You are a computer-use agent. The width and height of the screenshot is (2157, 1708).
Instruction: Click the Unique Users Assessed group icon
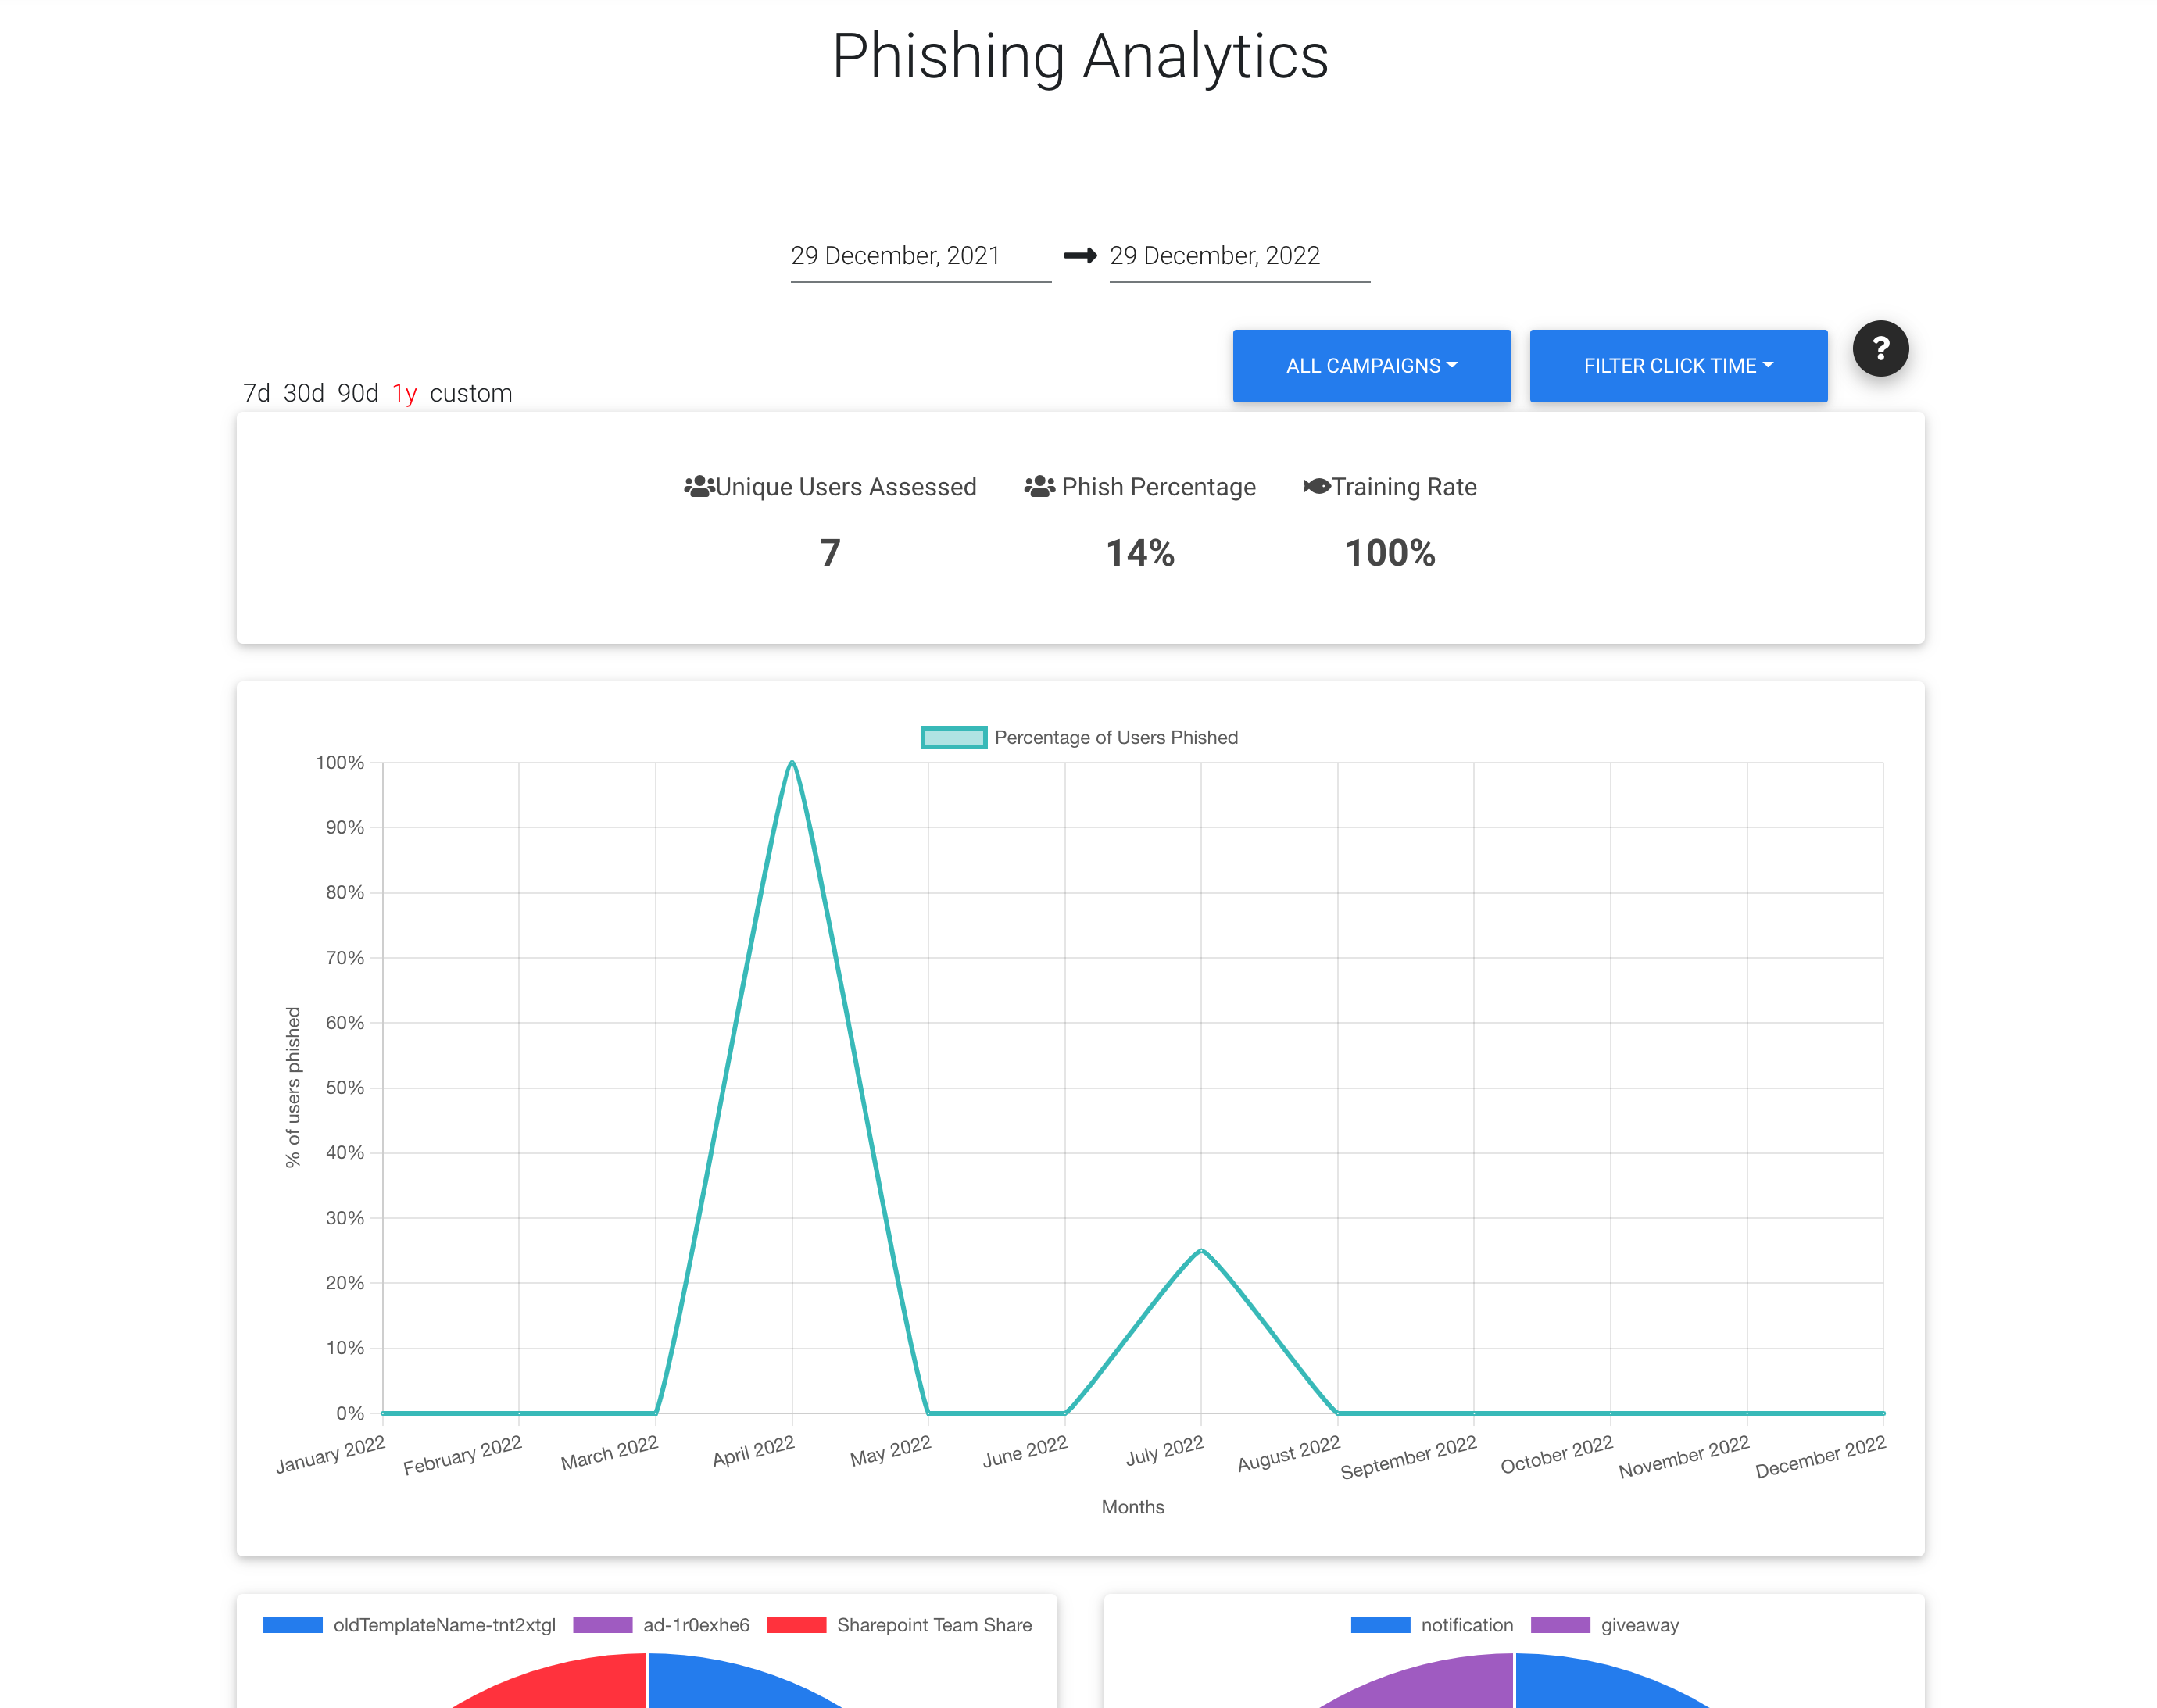point(699,486)
